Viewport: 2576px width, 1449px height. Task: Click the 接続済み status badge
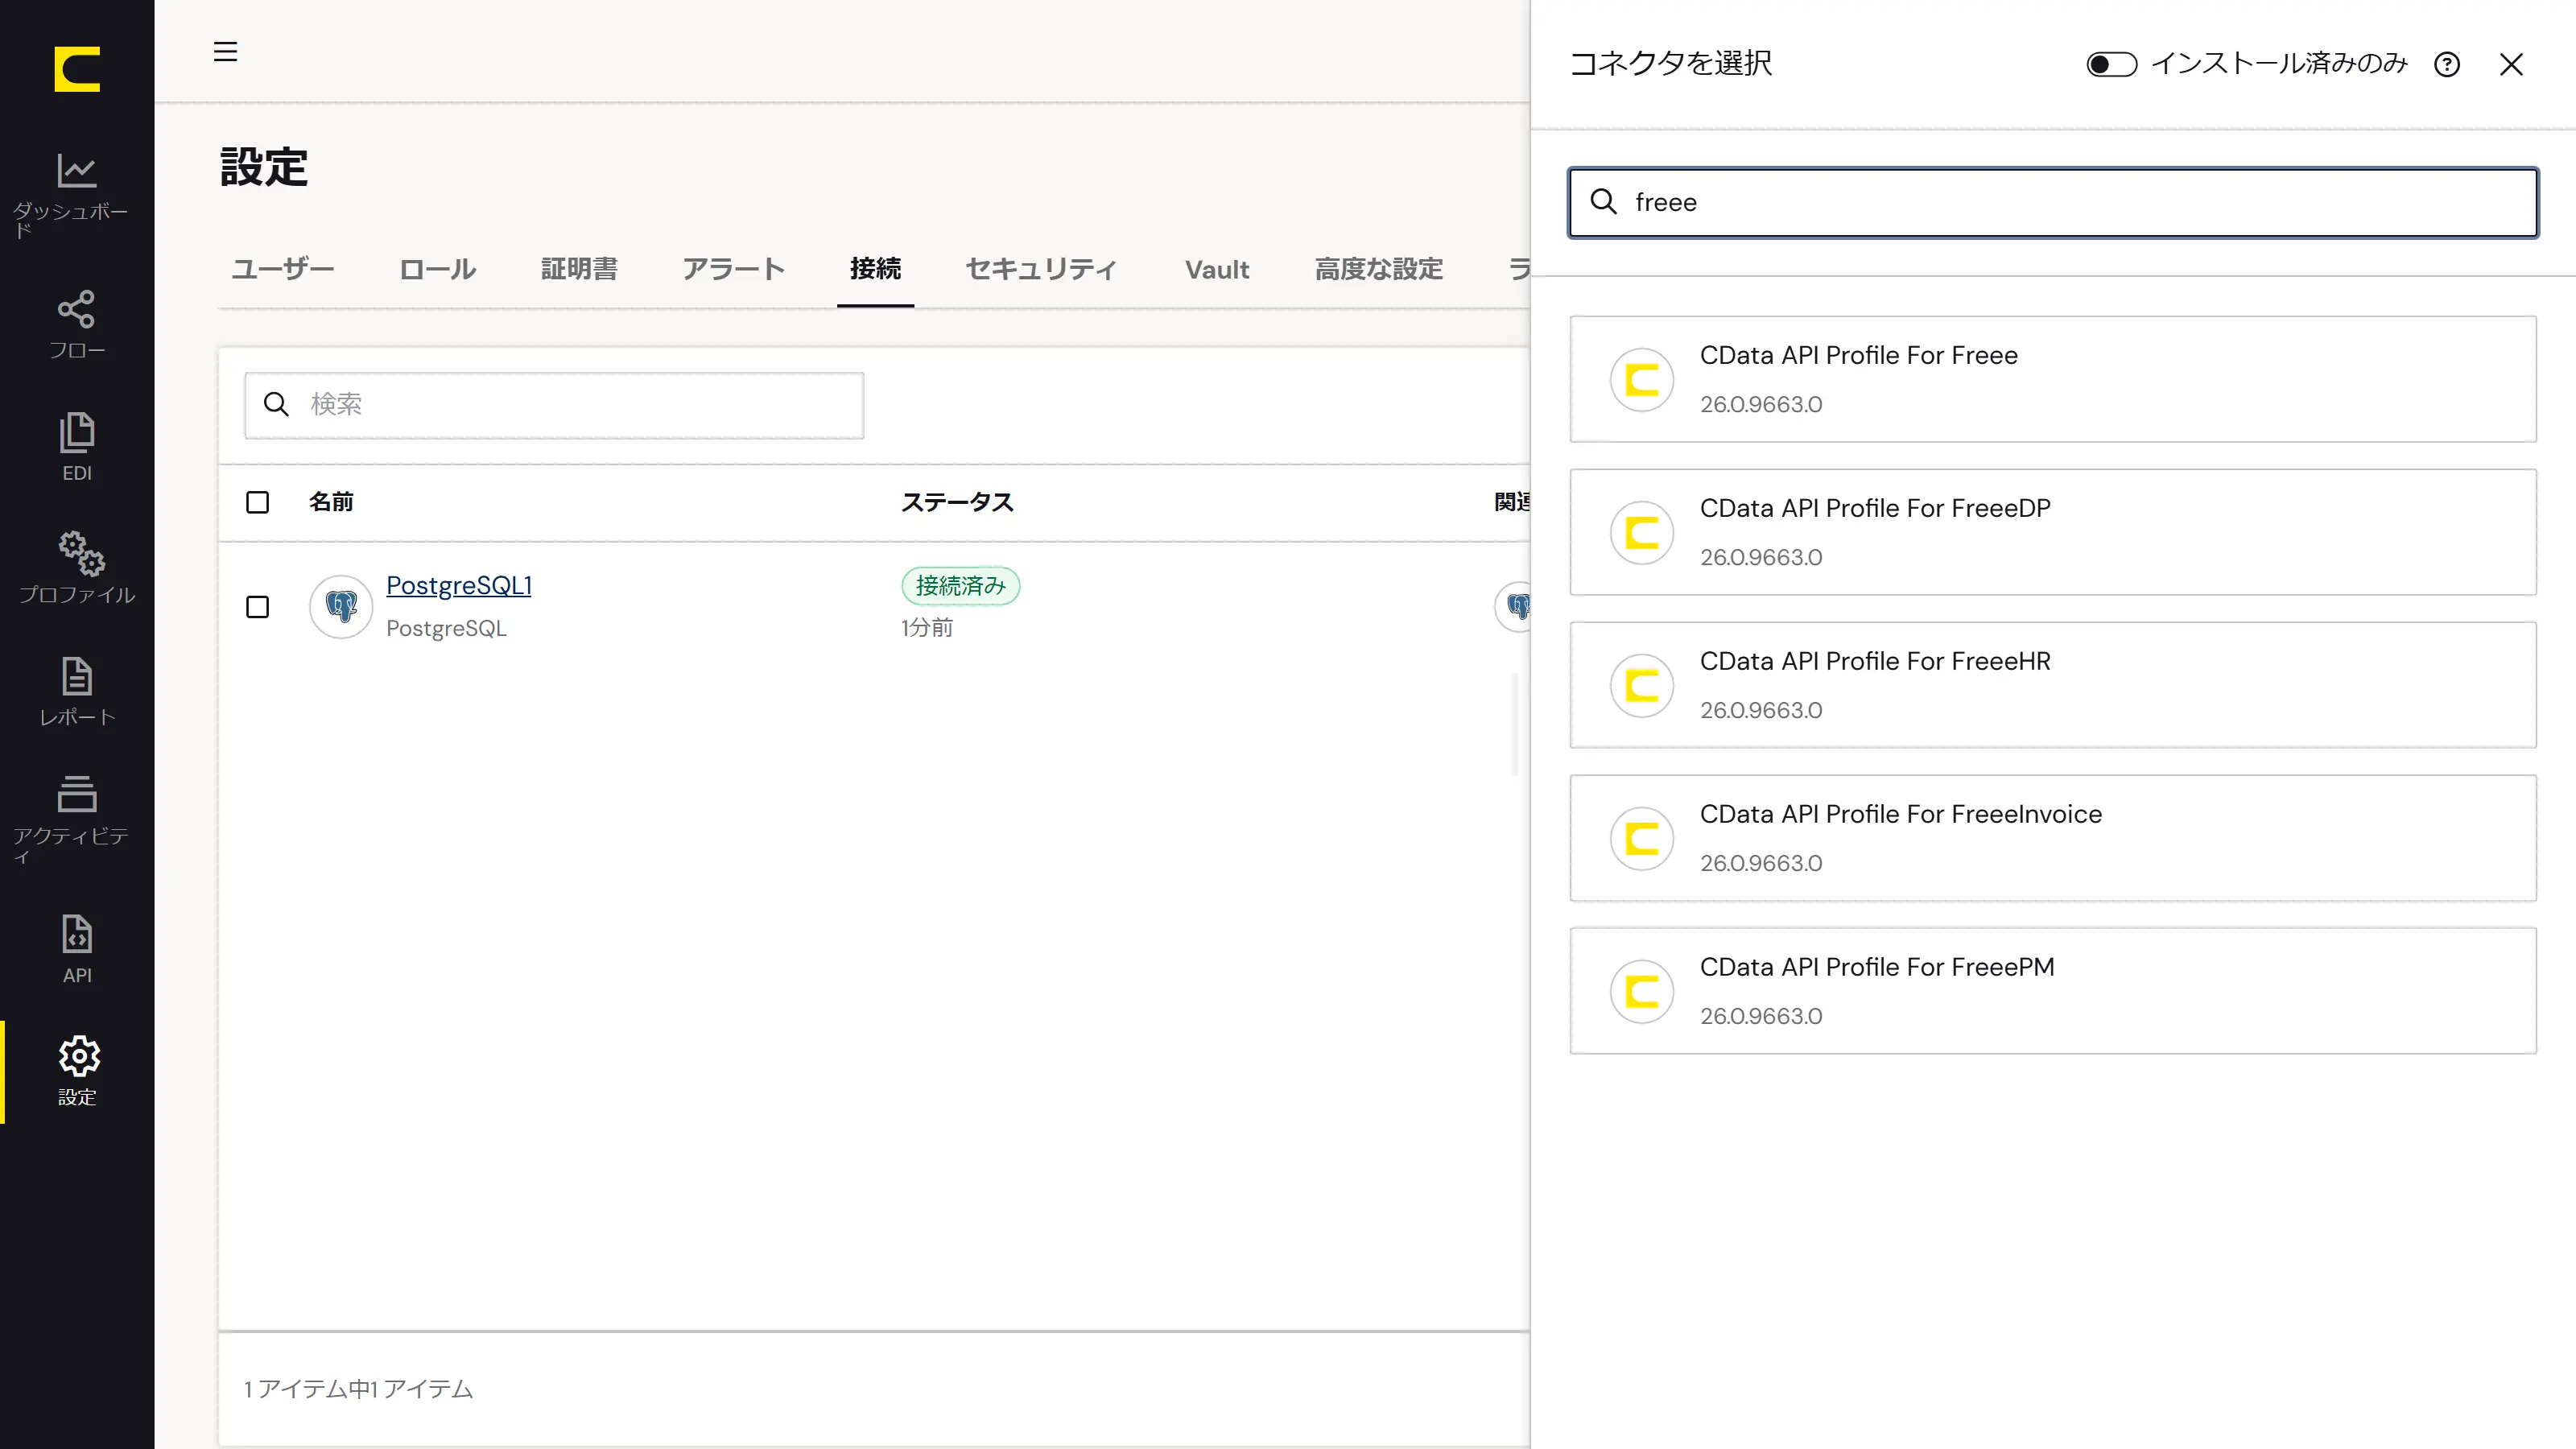pyautogui.click(x=960, y=586)
